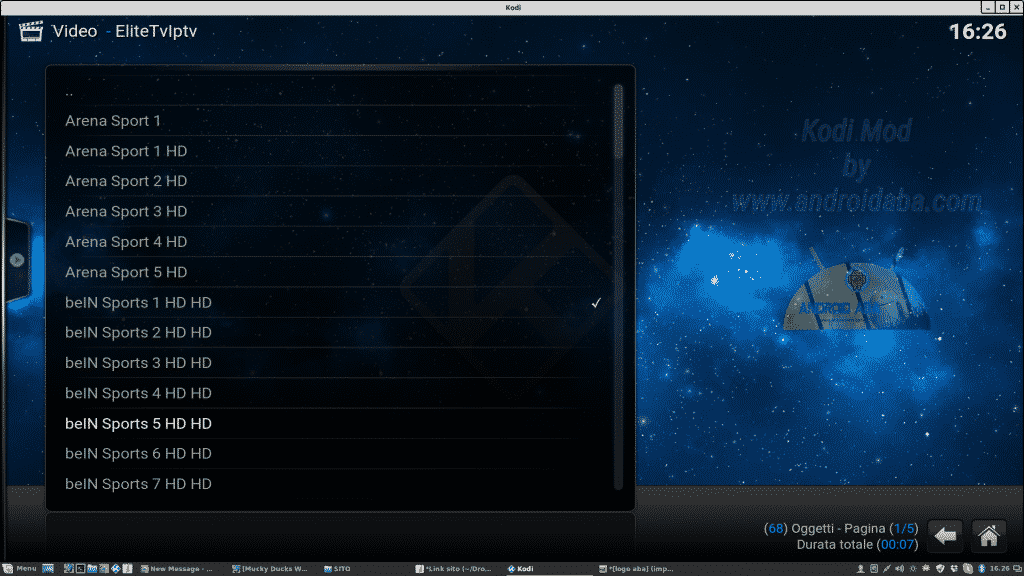Open the taskbar Menu button
The image size is (1024, 576).
(x=20, y=569)
